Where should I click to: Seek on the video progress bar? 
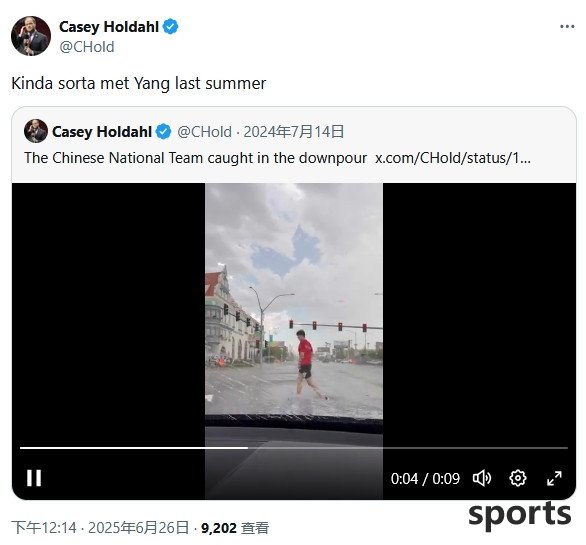294,447
